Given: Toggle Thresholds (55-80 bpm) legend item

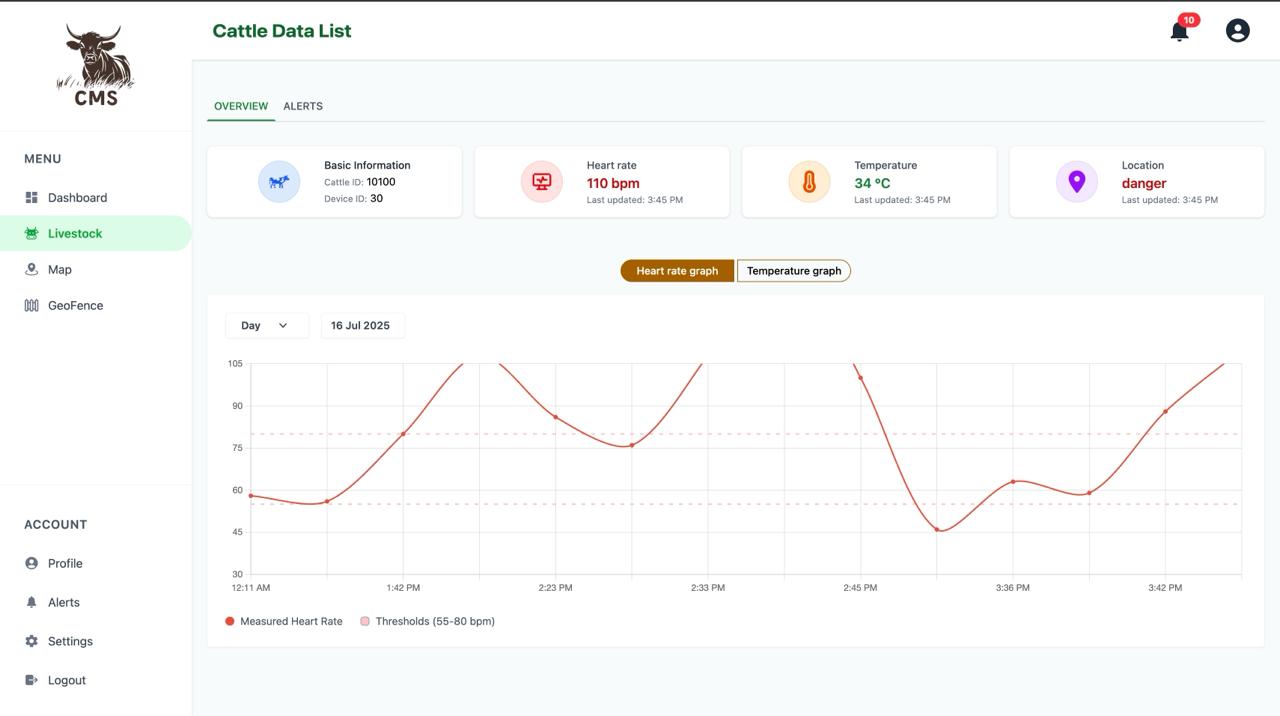Looking at the screenshot, I should 428,622.
